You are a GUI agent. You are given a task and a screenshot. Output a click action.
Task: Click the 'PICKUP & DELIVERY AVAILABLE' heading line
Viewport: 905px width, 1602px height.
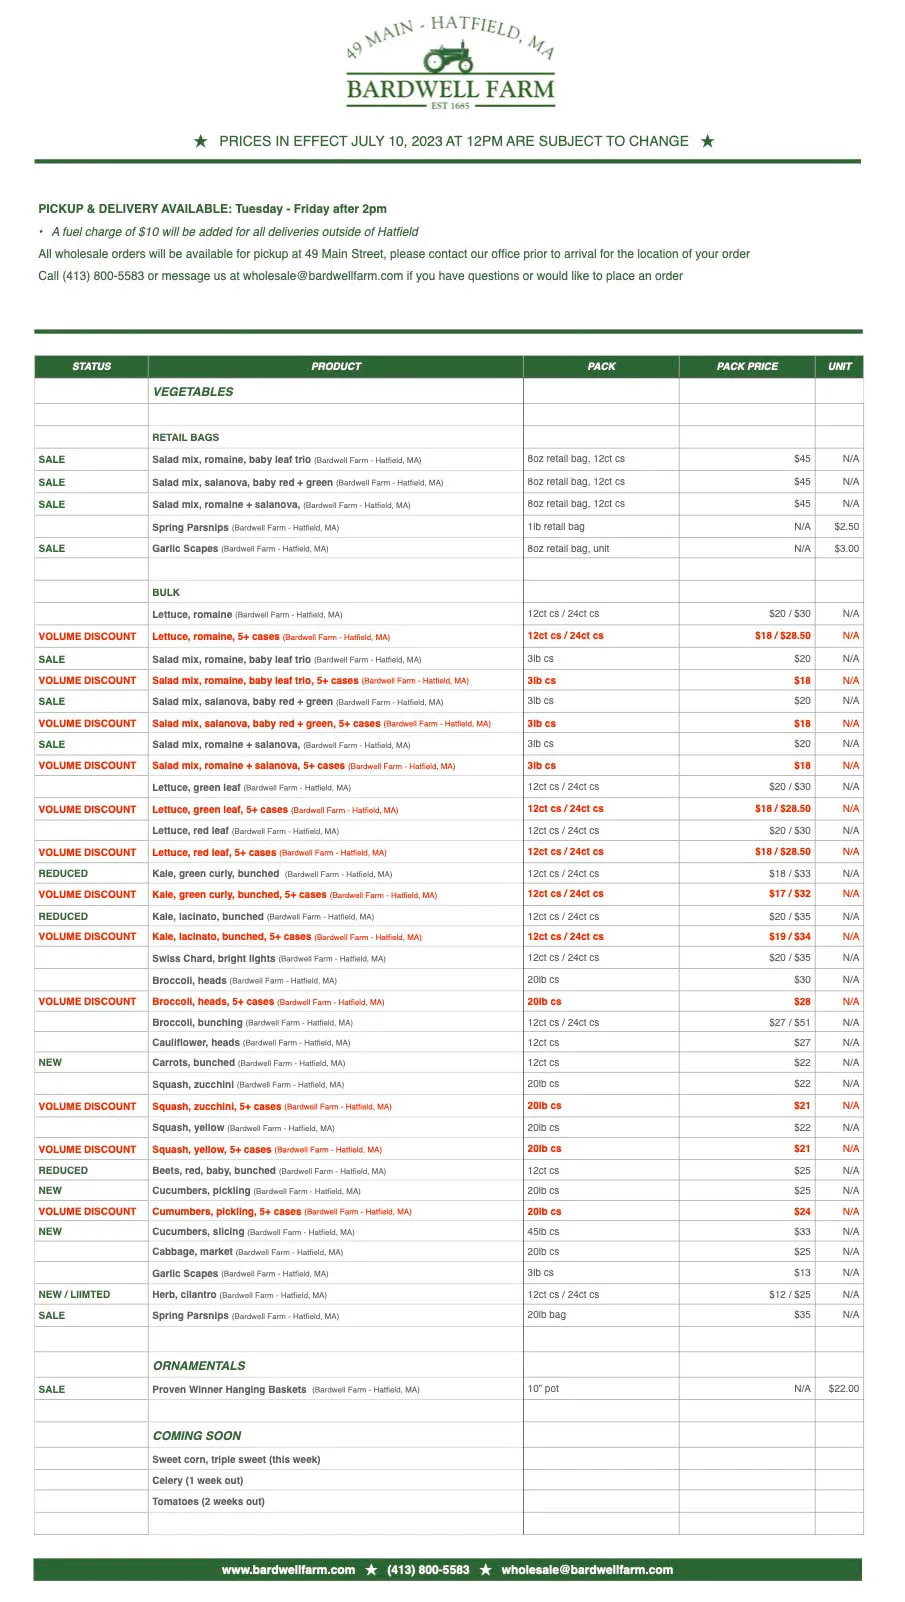[x=212, y=209]
